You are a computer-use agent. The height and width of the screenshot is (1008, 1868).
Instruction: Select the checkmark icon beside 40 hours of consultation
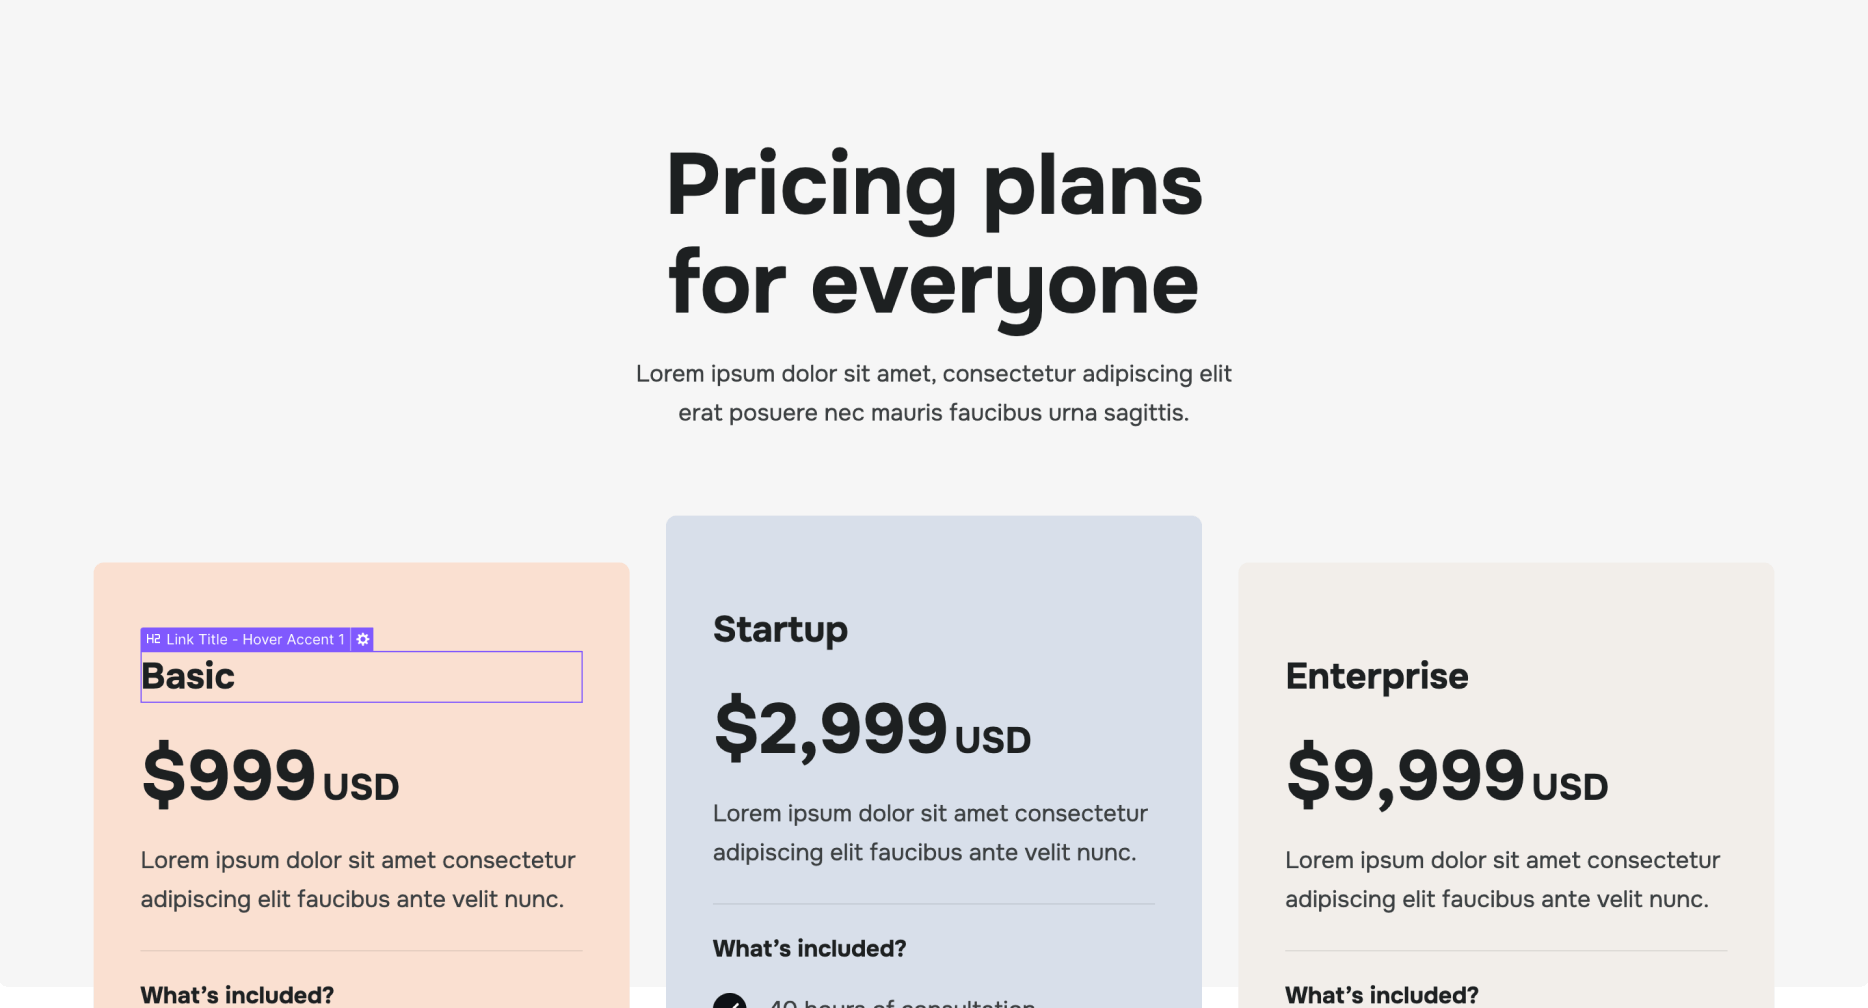point(732,1002)
